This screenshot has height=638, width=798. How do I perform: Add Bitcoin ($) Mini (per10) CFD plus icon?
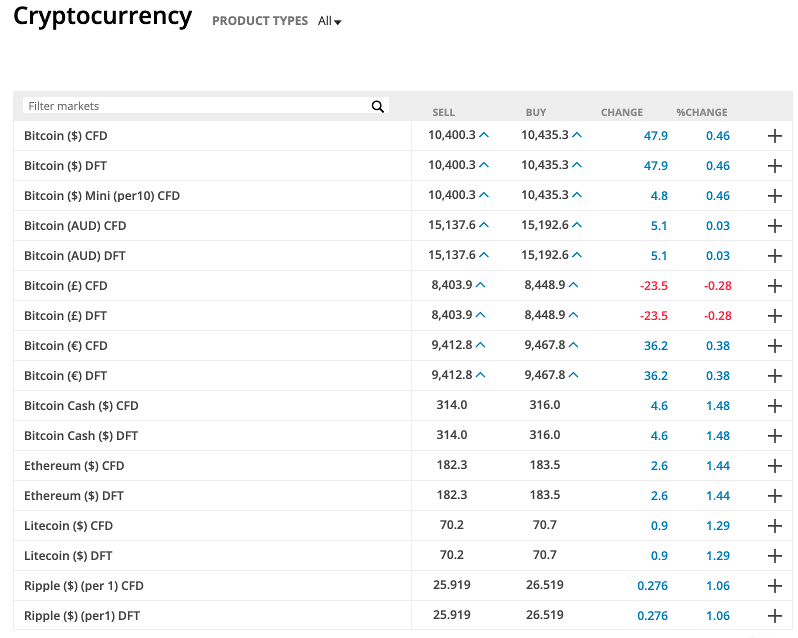[x=775, y=196]
